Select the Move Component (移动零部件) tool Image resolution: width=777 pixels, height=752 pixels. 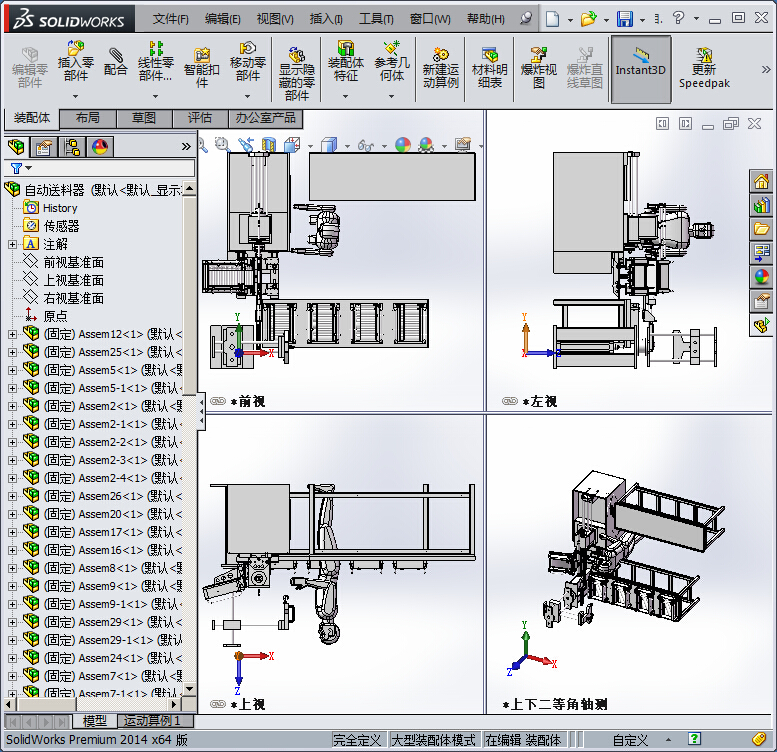point(248,62)
